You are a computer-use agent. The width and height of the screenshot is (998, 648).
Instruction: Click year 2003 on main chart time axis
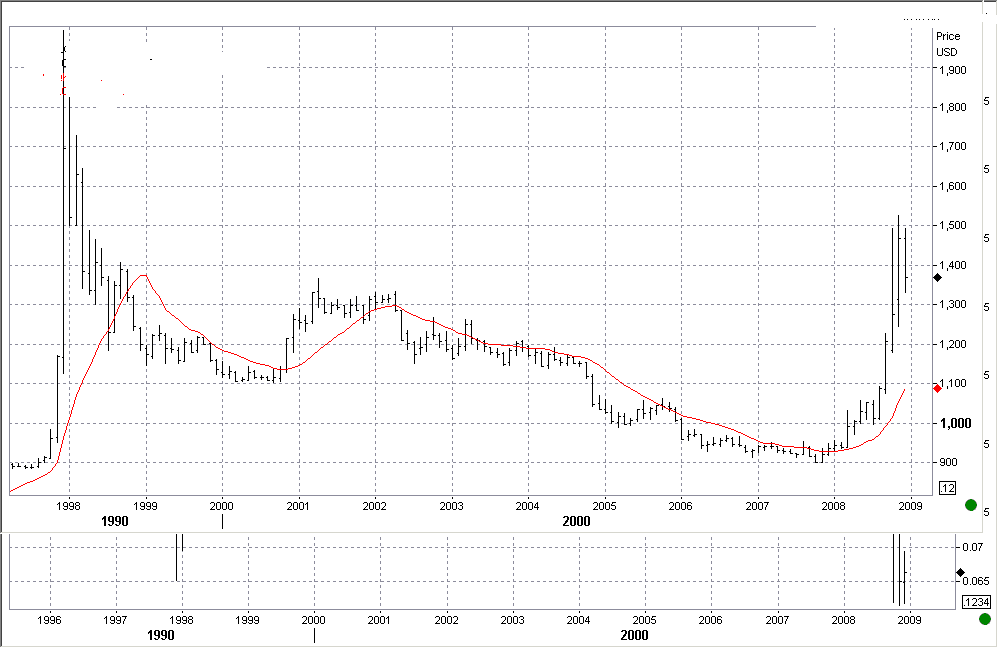tap(451, 506)
